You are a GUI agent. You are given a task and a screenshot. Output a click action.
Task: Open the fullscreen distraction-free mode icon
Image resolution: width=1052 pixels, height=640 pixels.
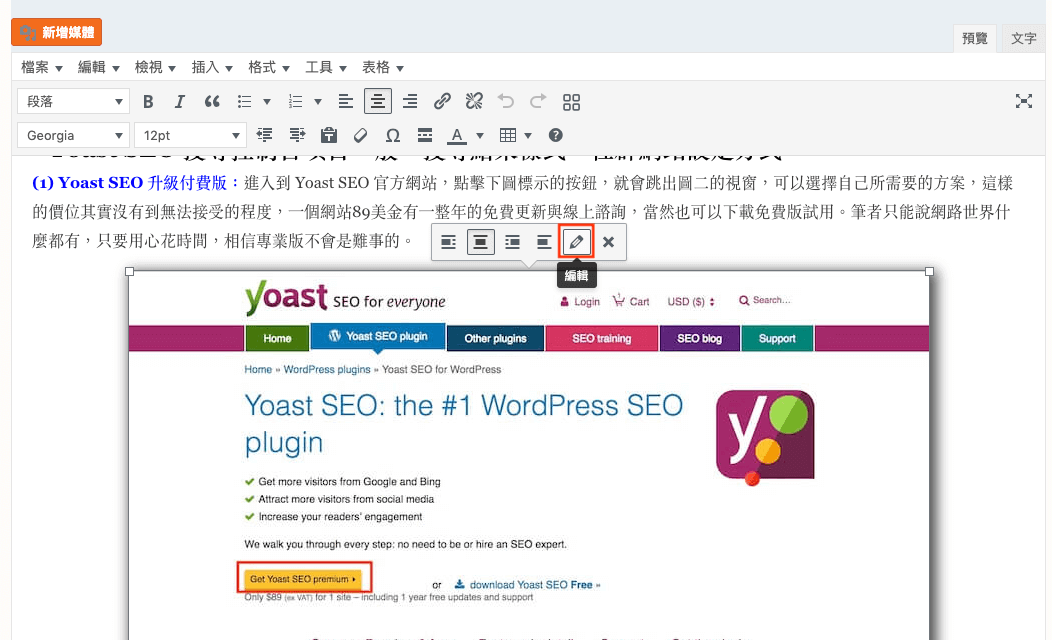pyautogui.click(x=1024, y=101)
